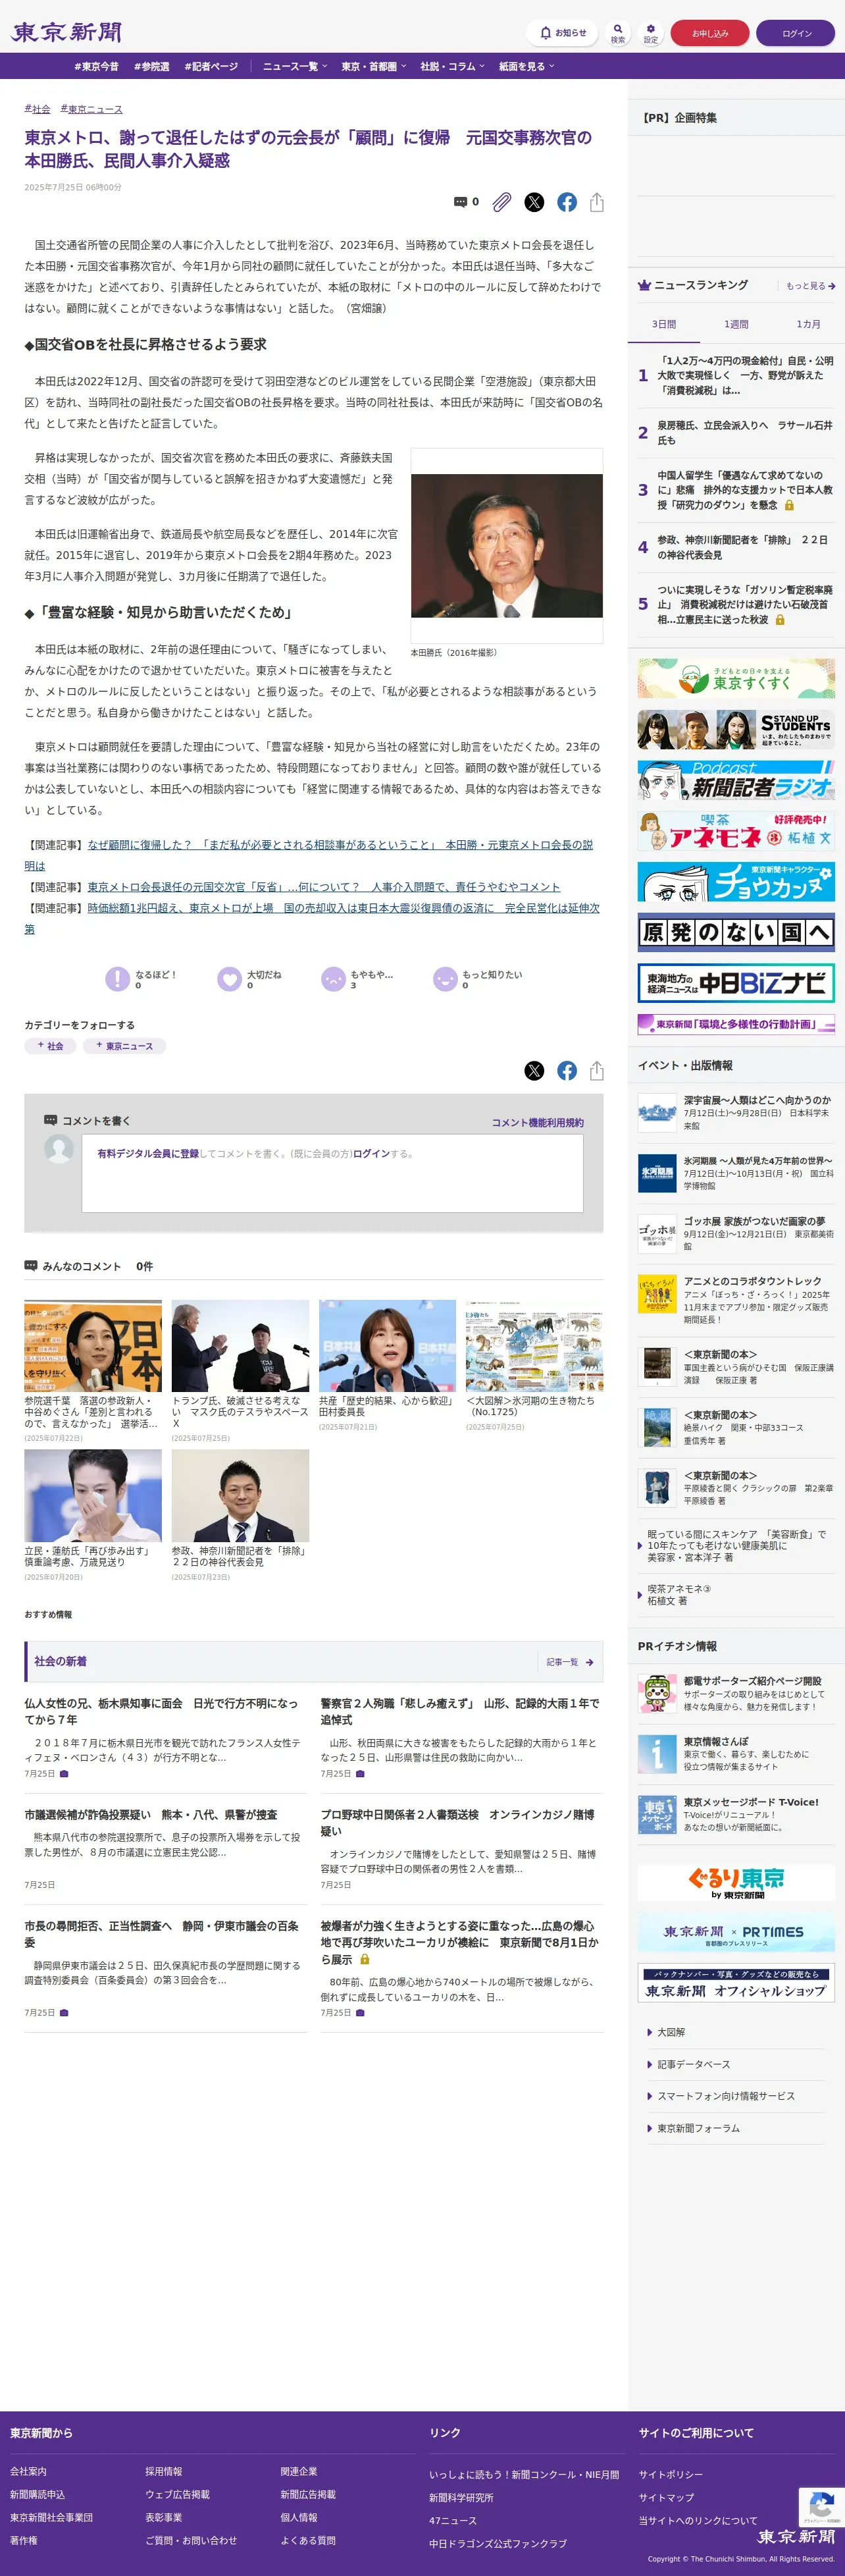Open the 東京新聞 × PR TIMES banner
This screenshot has height=2576, width=845.
tap(736, 1932)
